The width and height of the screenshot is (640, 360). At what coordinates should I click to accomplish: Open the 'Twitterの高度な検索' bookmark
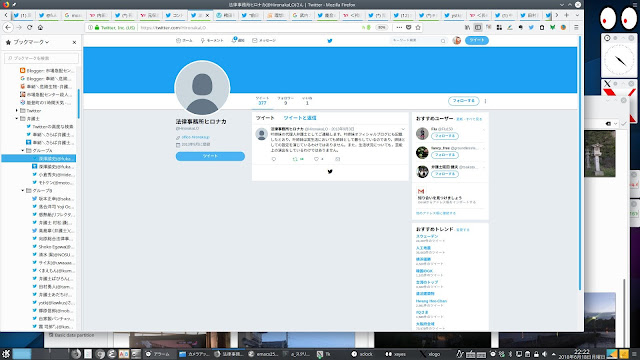pyautogui.click(x=49, y=127)
